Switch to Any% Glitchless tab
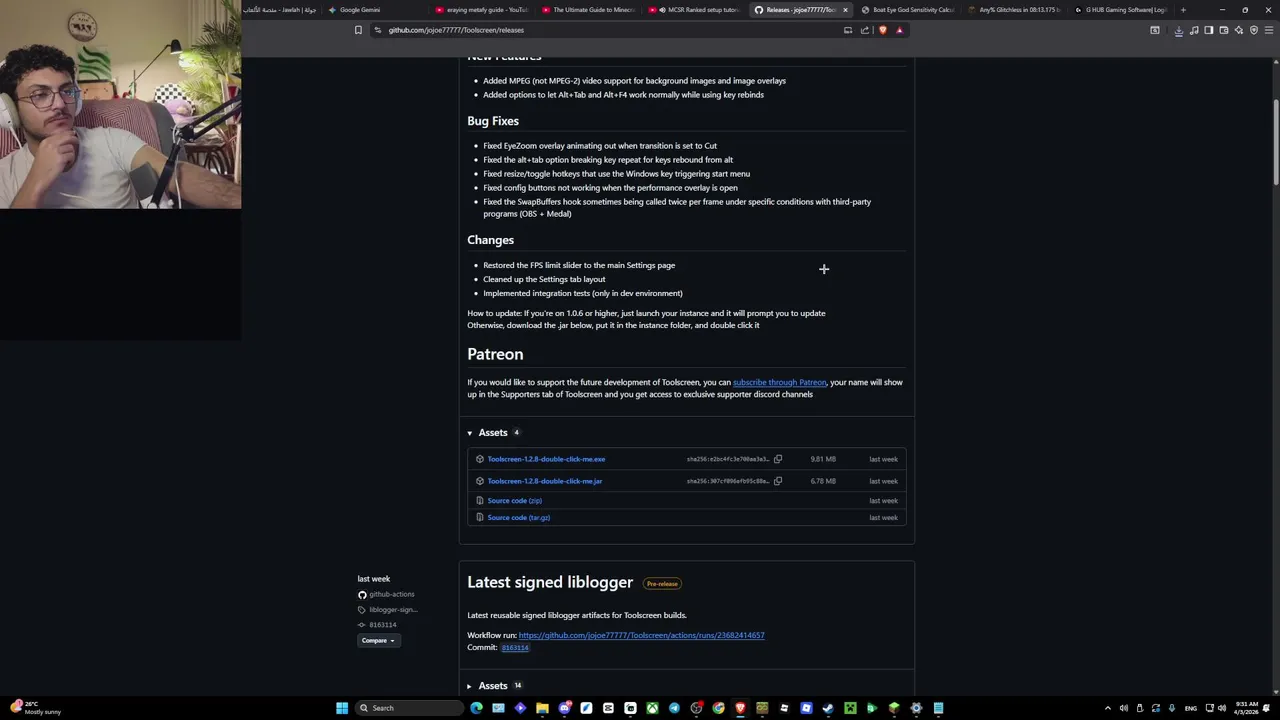The width and height of the screenshot is (1280, 720). click(x=1014, y=10)
